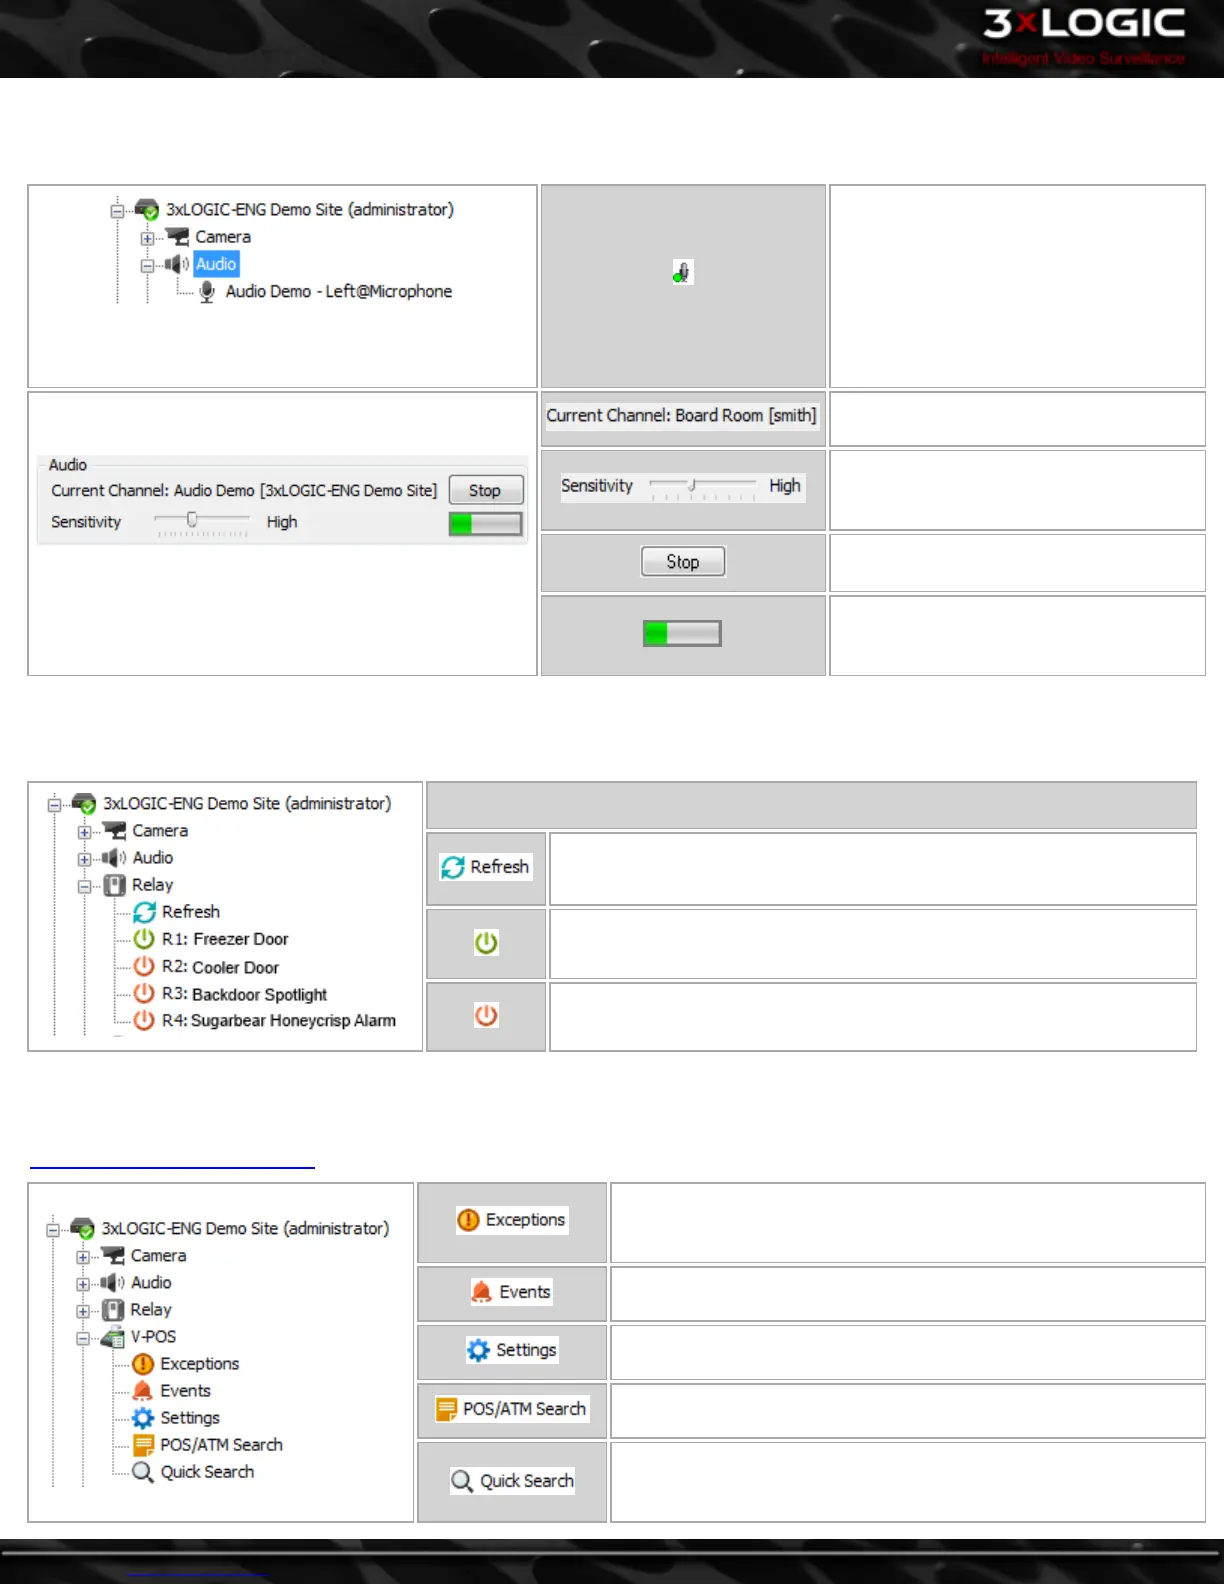Screen dimensions: 1224x1584
Task: Expand the Camera node in top tree
Action: (x=147, y=238)
